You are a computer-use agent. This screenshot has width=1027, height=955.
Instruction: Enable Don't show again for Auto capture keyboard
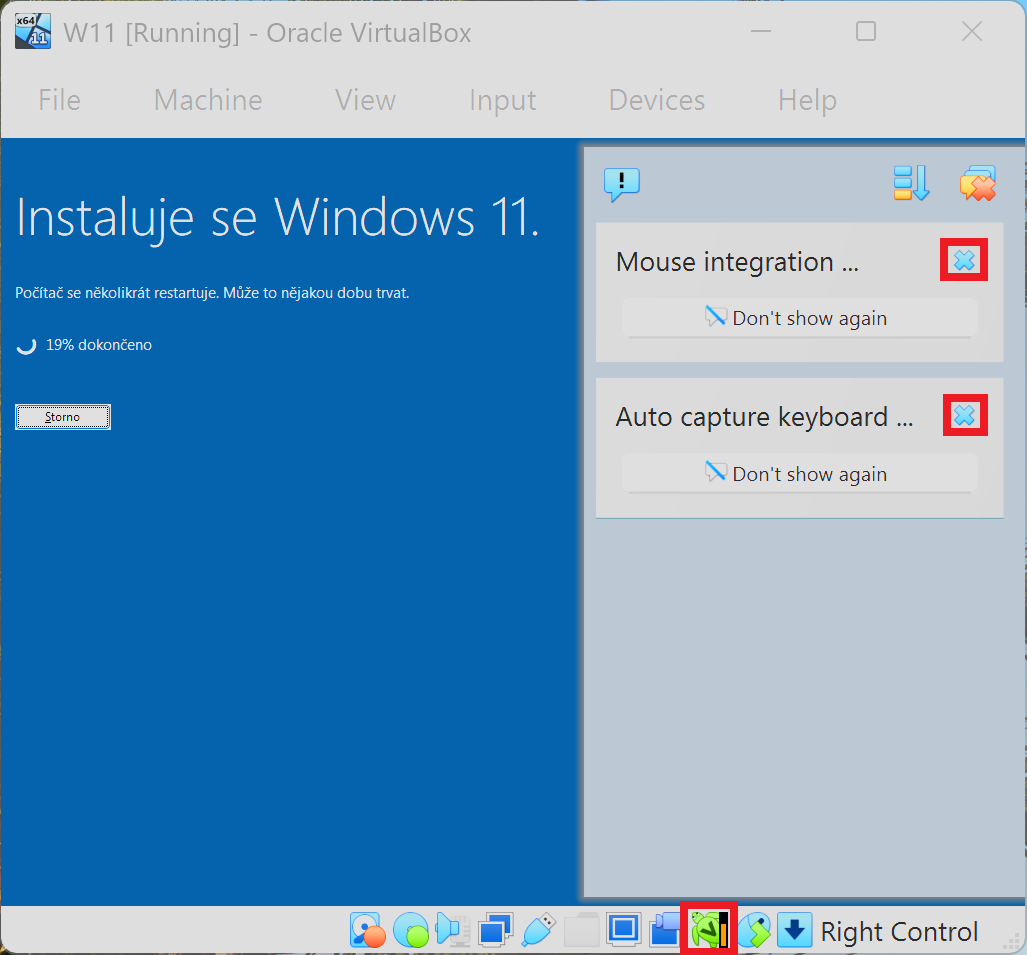(799, 473)
